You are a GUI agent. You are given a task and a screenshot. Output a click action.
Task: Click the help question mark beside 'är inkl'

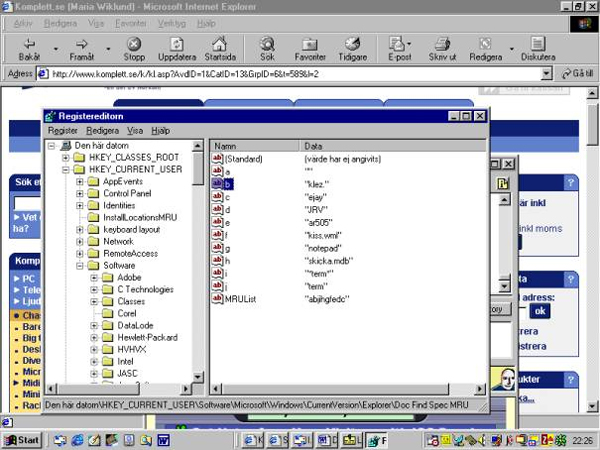(x=571, y=183)
